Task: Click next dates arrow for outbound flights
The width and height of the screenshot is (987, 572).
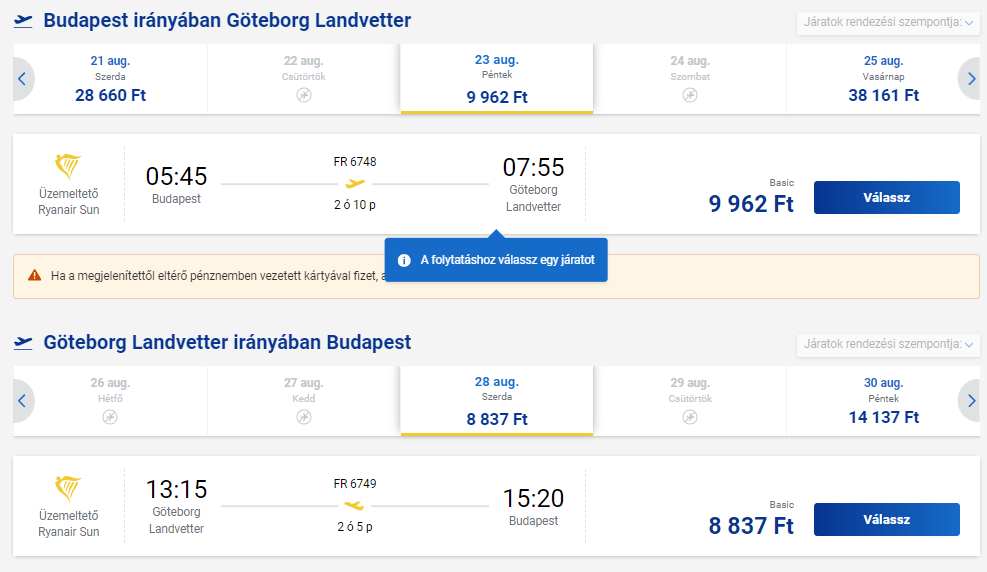Action: pyautogui.click(x=970, y=79)
